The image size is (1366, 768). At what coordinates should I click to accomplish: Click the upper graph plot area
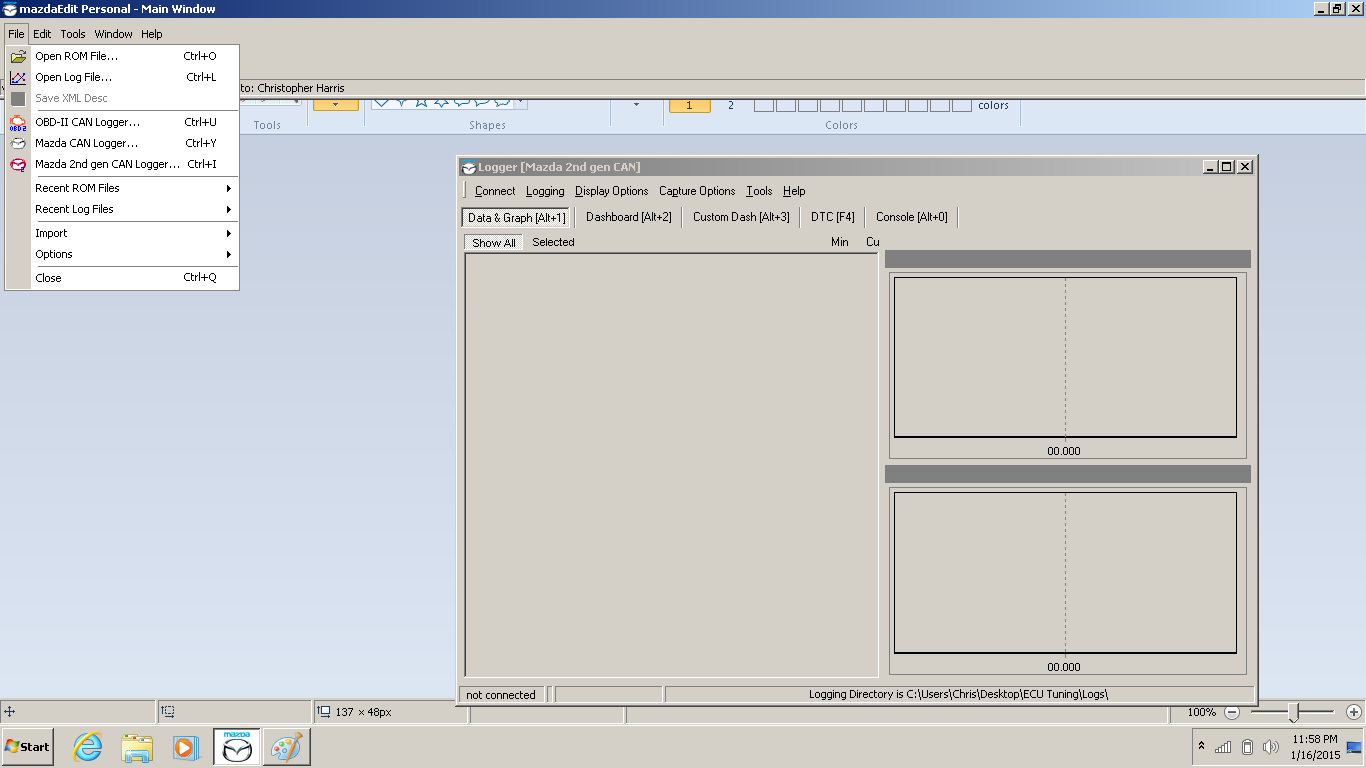(x=1065, y=357)
